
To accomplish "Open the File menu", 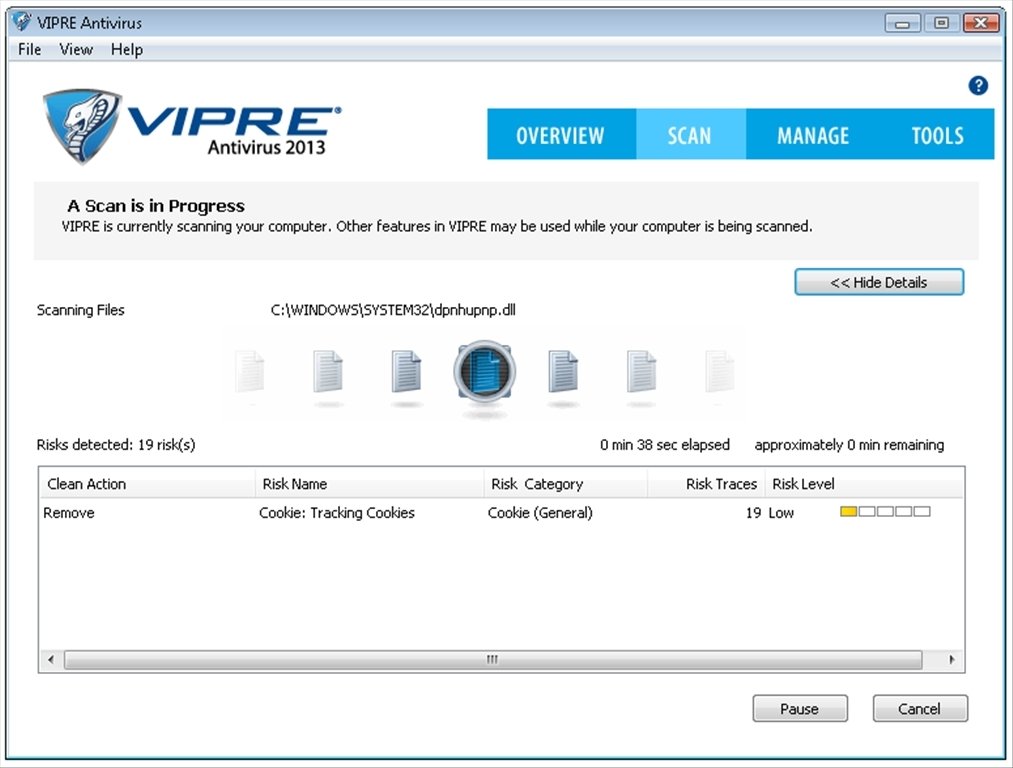I will tap(30, 50).
